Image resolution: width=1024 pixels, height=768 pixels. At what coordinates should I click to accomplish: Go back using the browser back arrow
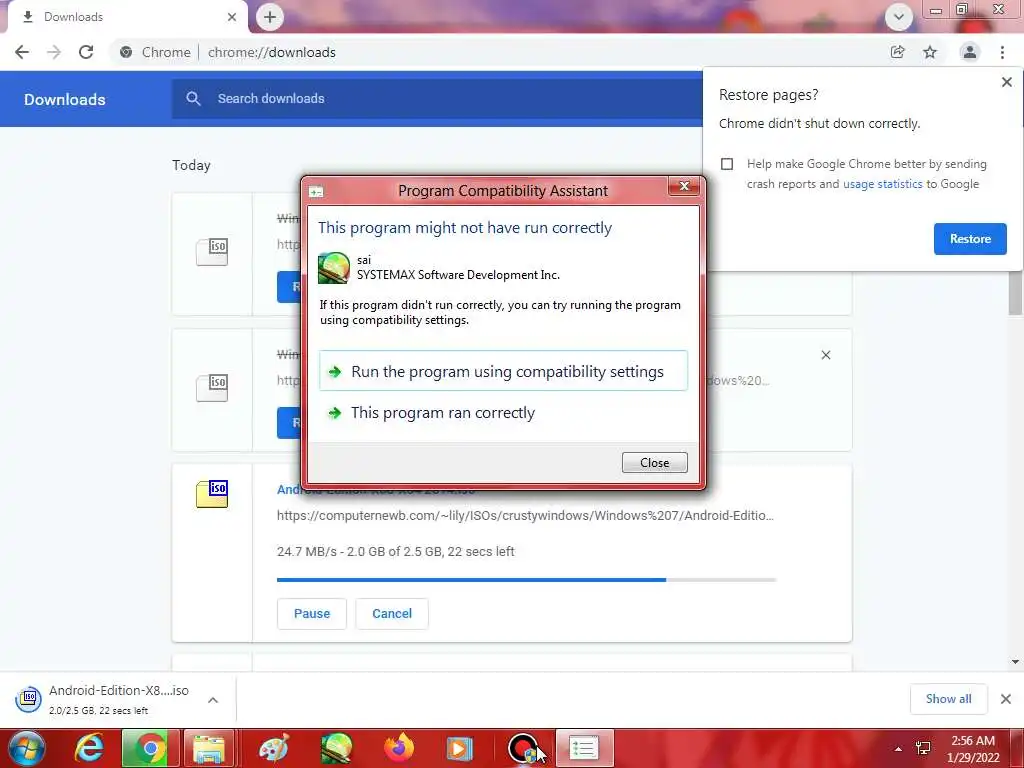[22, 52]
